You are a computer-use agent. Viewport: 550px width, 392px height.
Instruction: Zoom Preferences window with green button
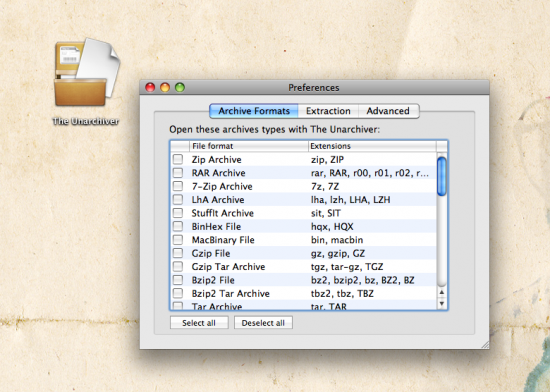[x=180, y=87]
